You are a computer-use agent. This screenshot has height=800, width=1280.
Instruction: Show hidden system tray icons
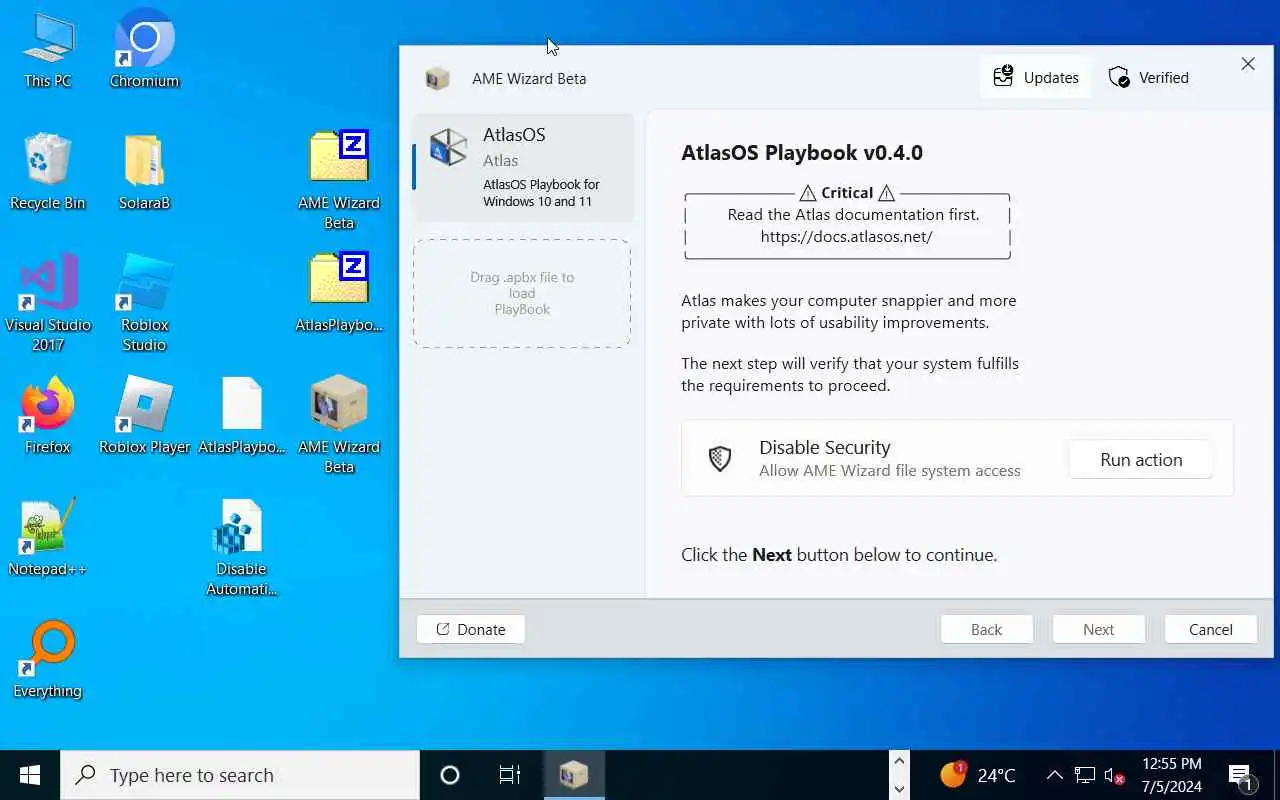[1054, 775]
